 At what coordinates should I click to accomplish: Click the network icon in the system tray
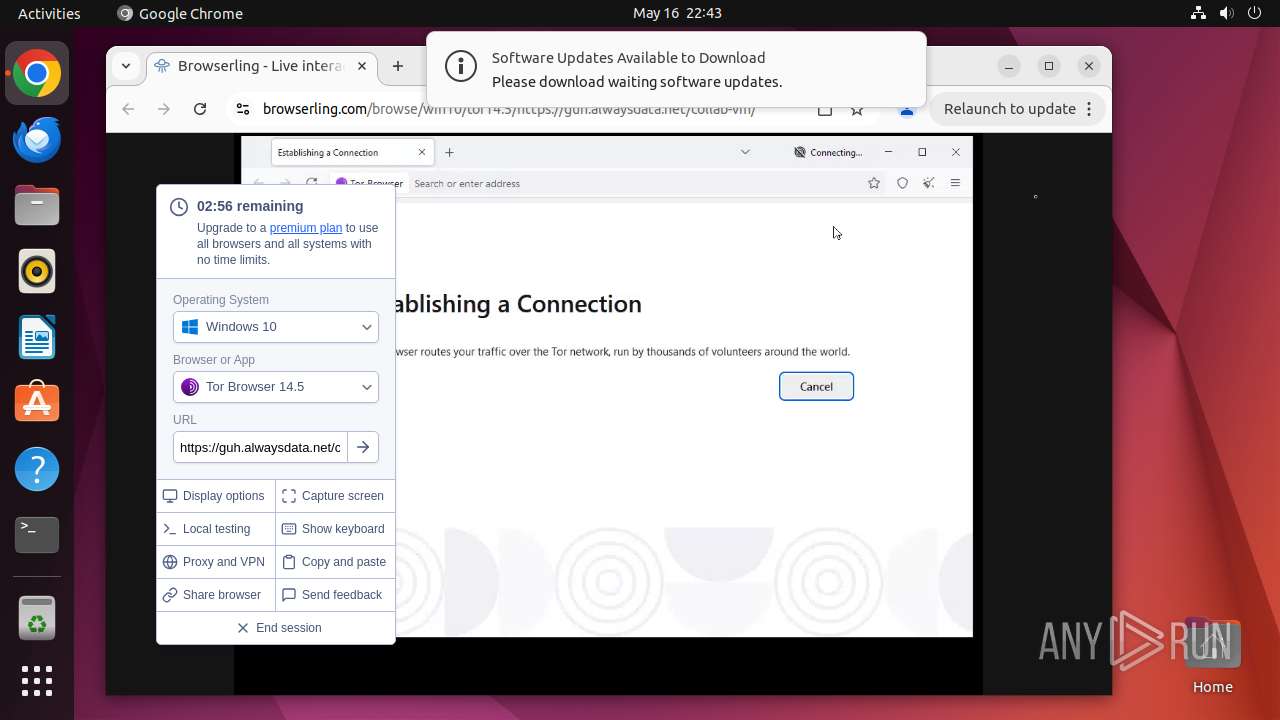(x=1199, y=13)
